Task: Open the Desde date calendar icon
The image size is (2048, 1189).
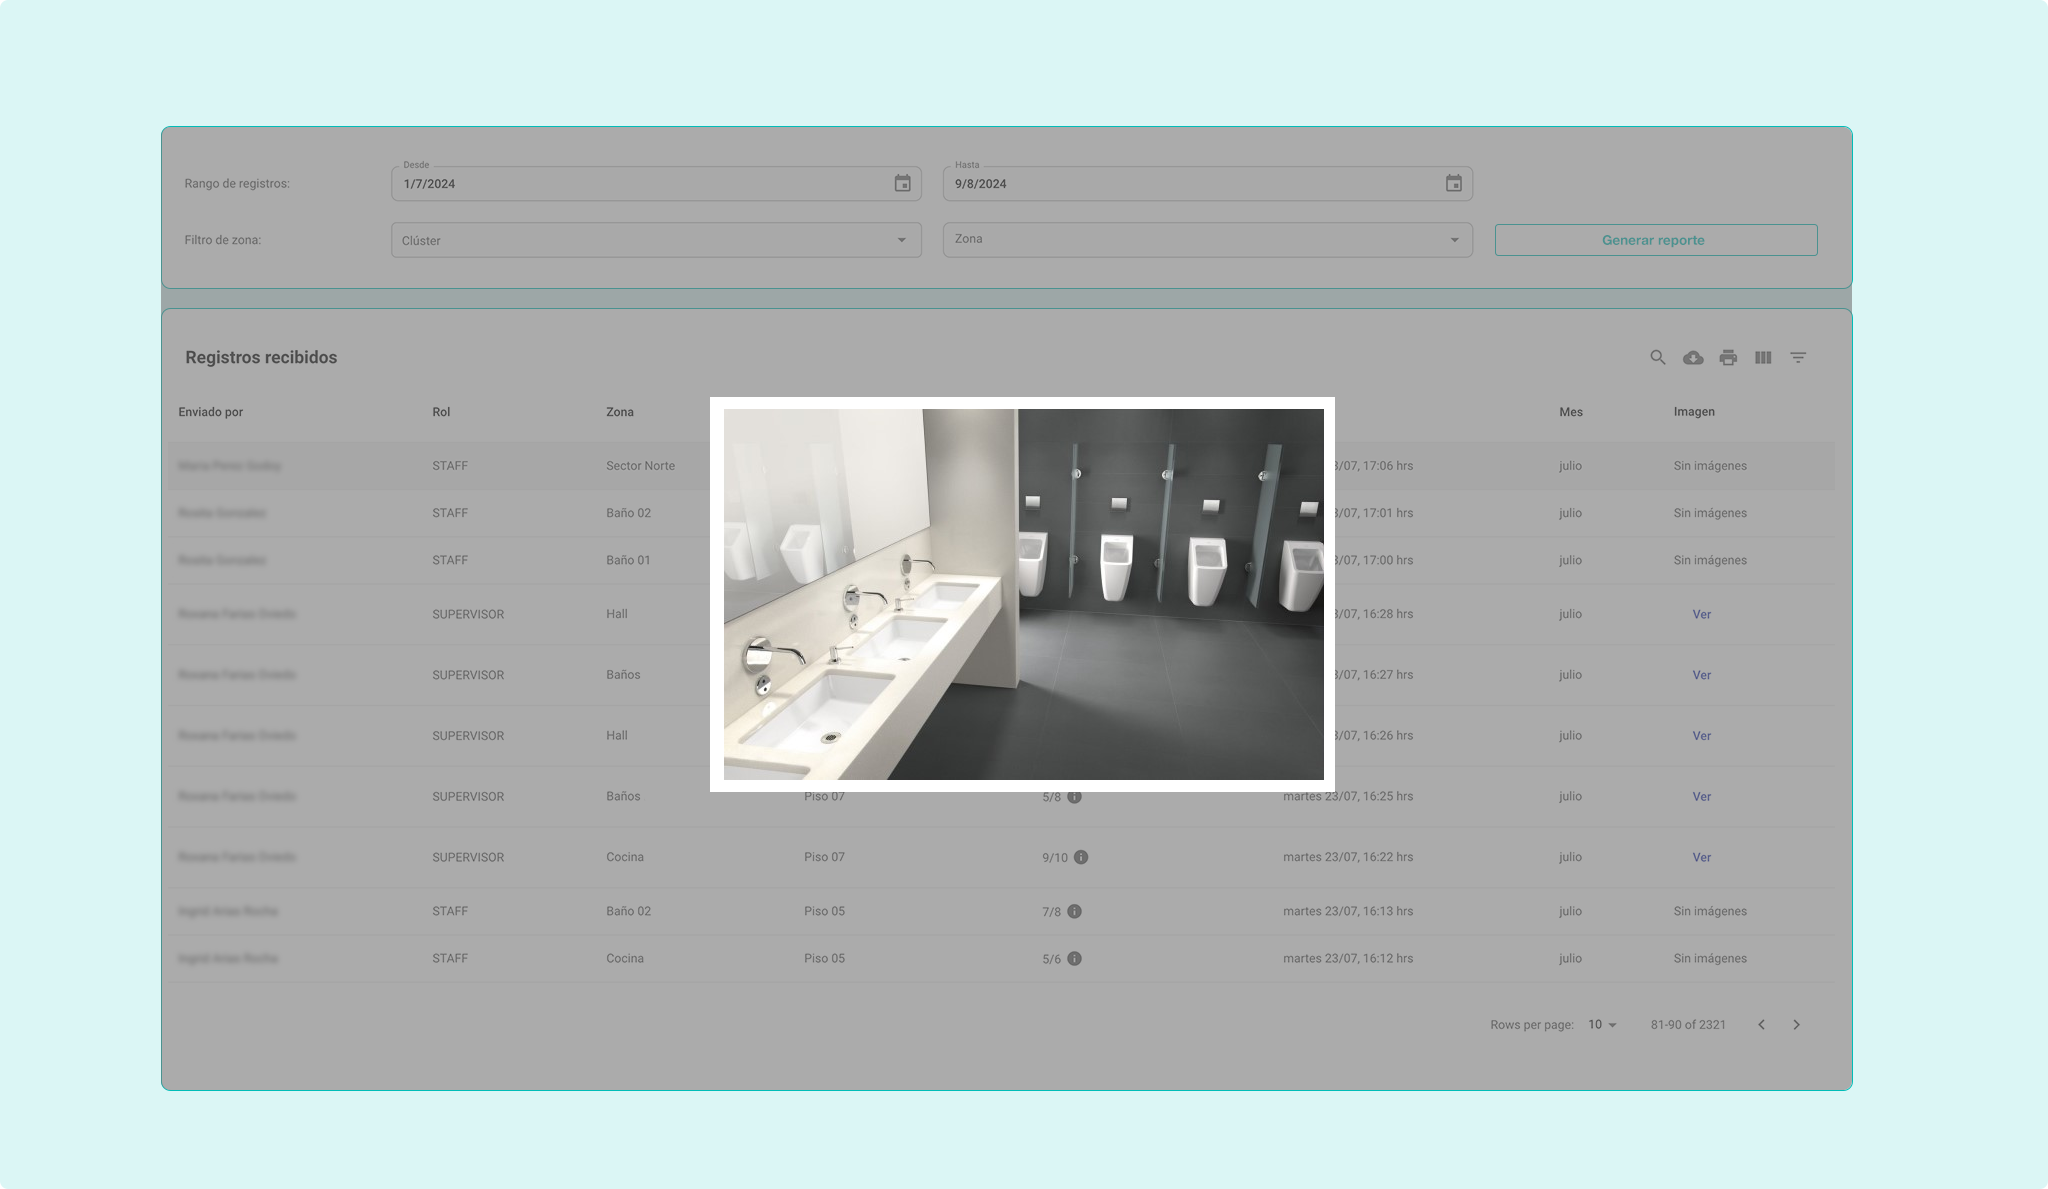Action: 902,184
